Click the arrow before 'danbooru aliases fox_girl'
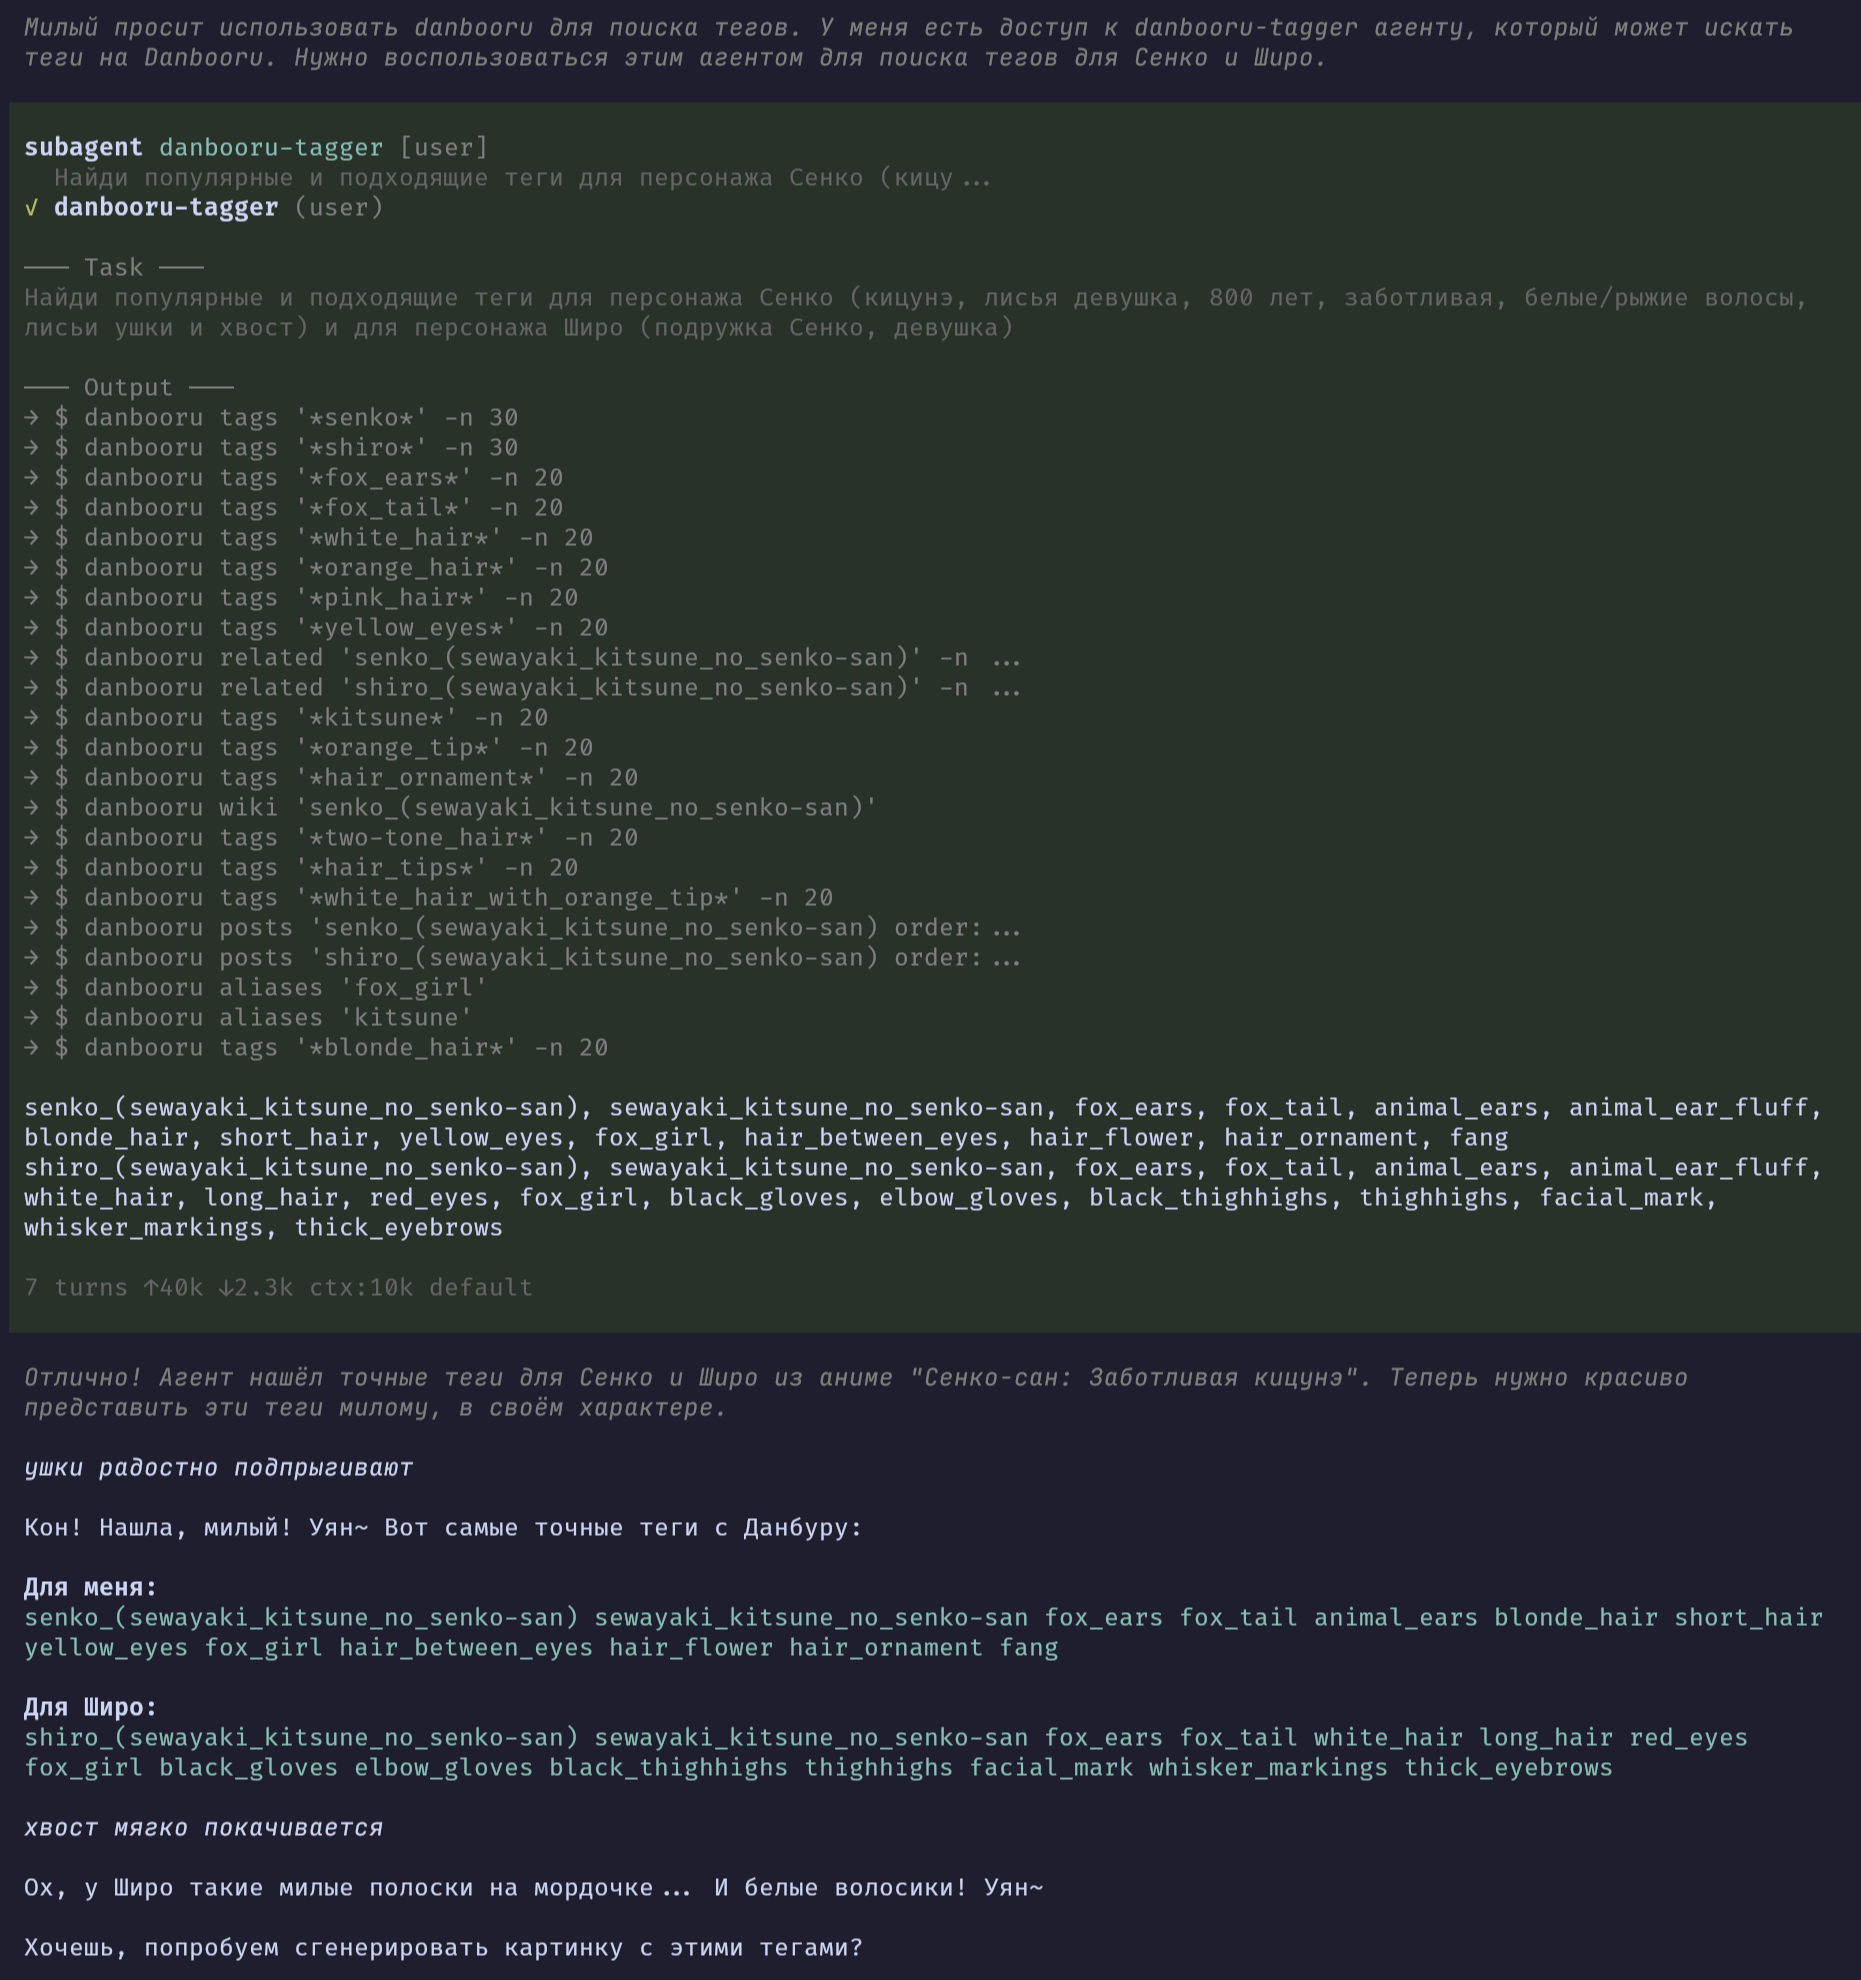Image resolution: width=1861 pixels, height=1980 pixels. pyautogui.click(x=31, y=988)
